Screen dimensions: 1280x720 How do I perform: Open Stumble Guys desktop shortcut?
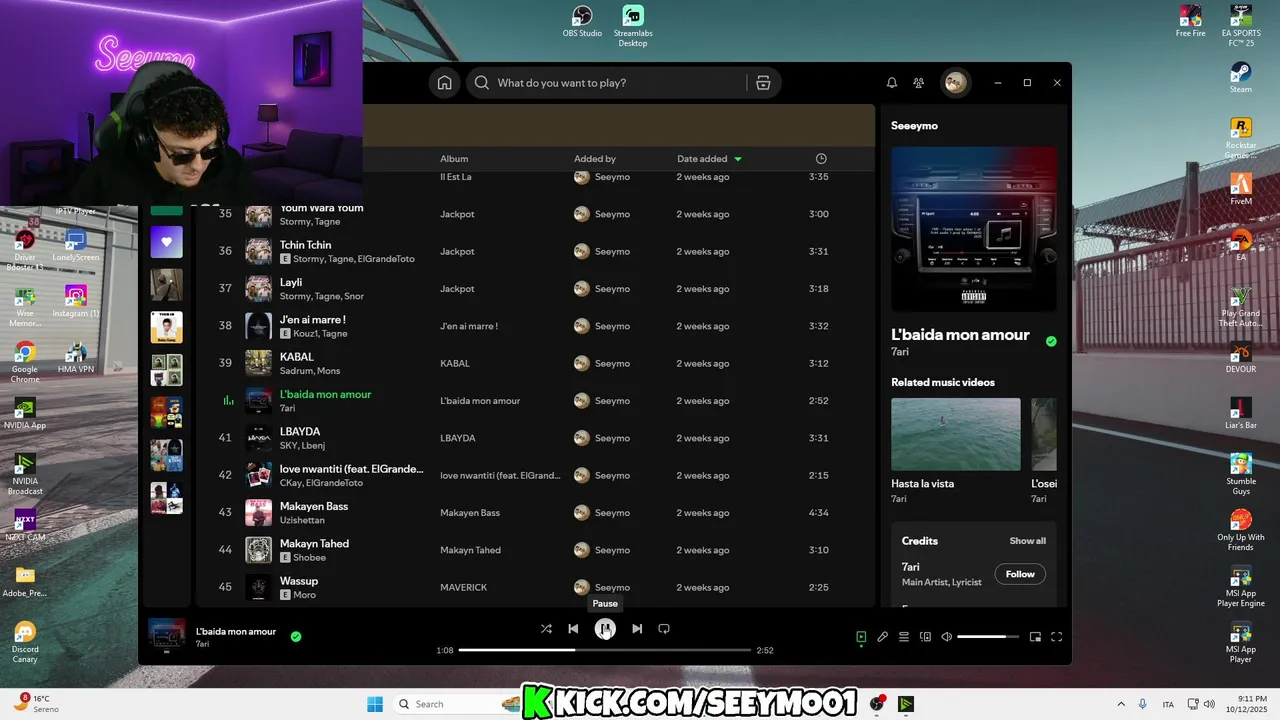1240,475
